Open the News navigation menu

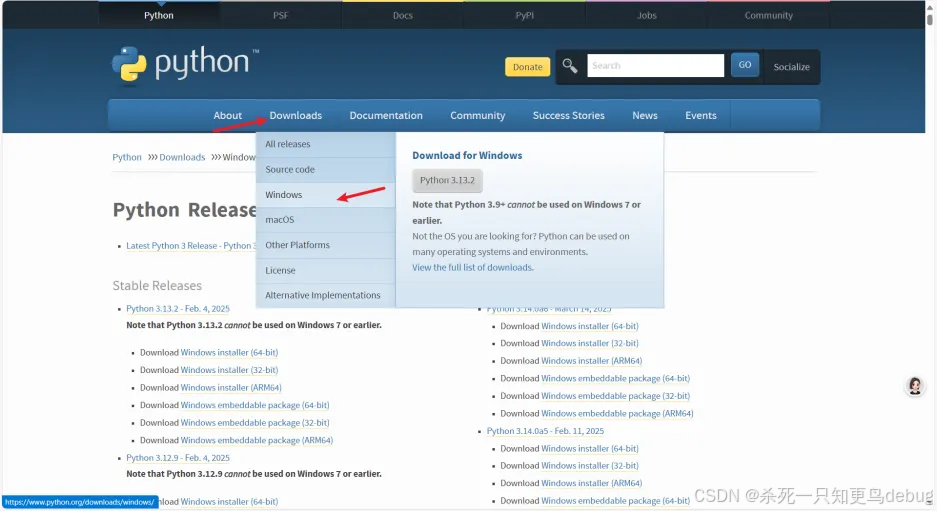tap(645, 115)
